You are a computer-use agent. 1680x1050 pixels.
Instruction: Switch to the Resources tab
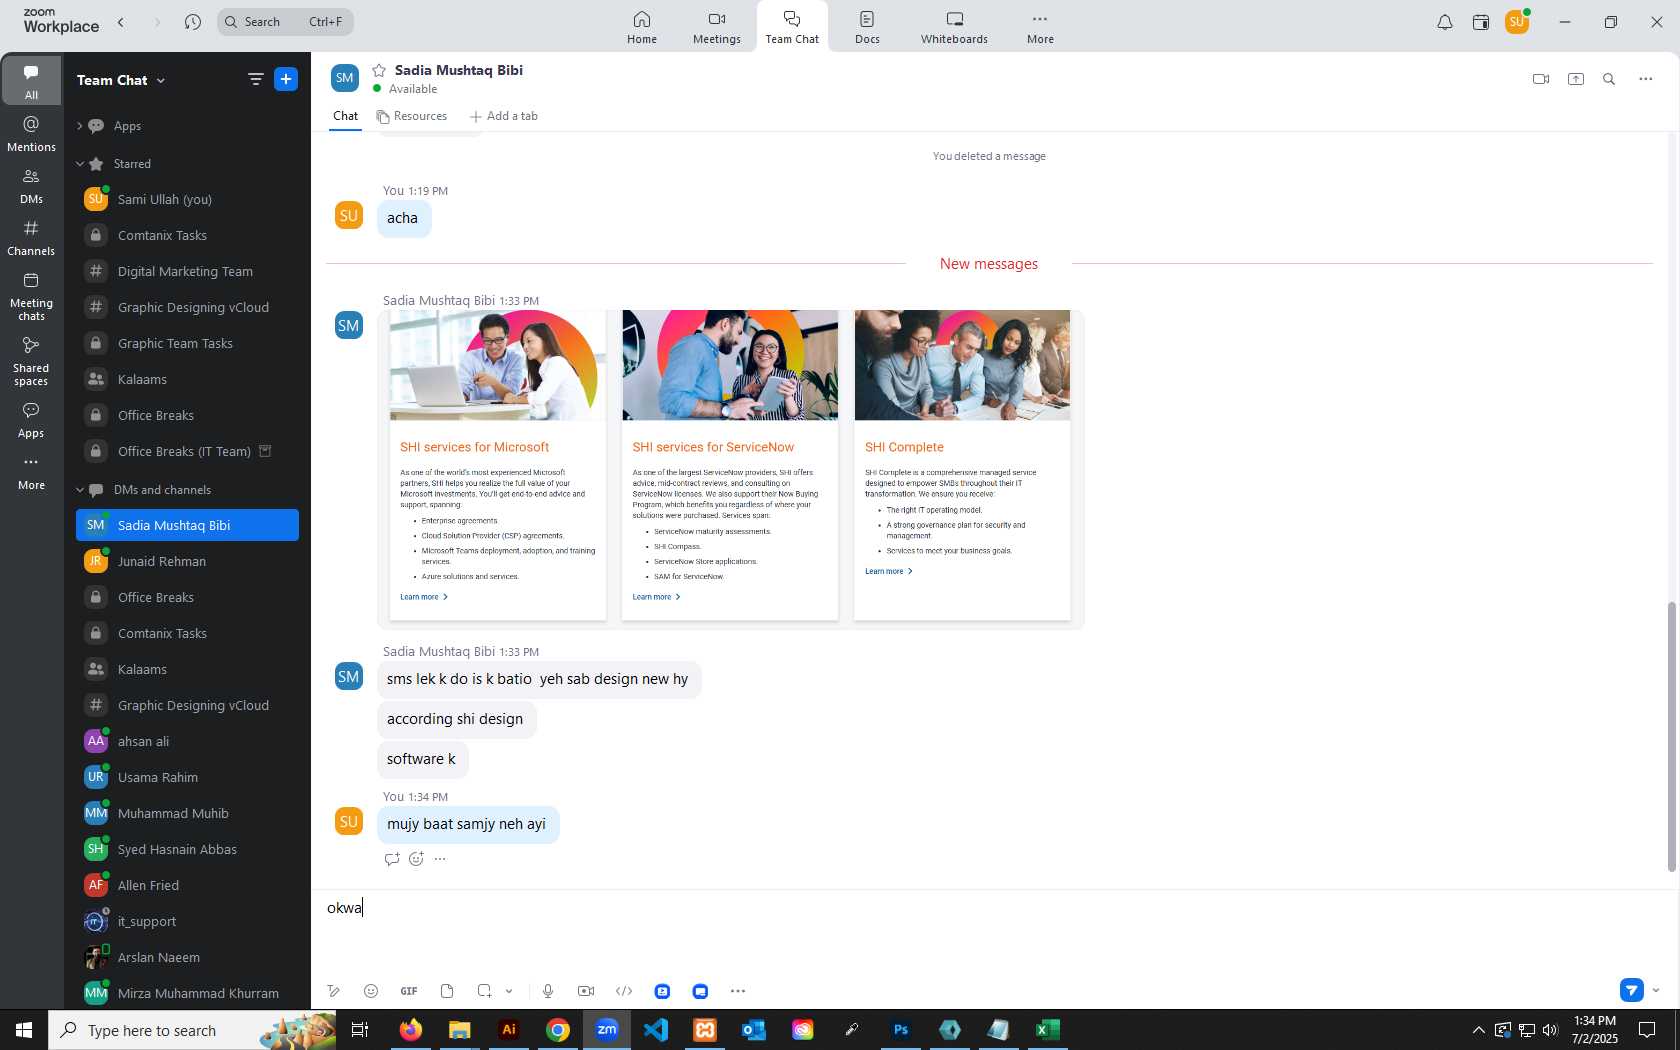point(412,116)
